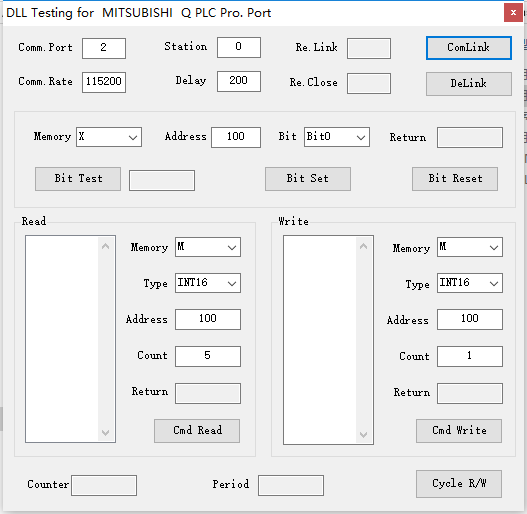Click the Bit Test button
Screen dimensions: 527x514
coord(78,179)
